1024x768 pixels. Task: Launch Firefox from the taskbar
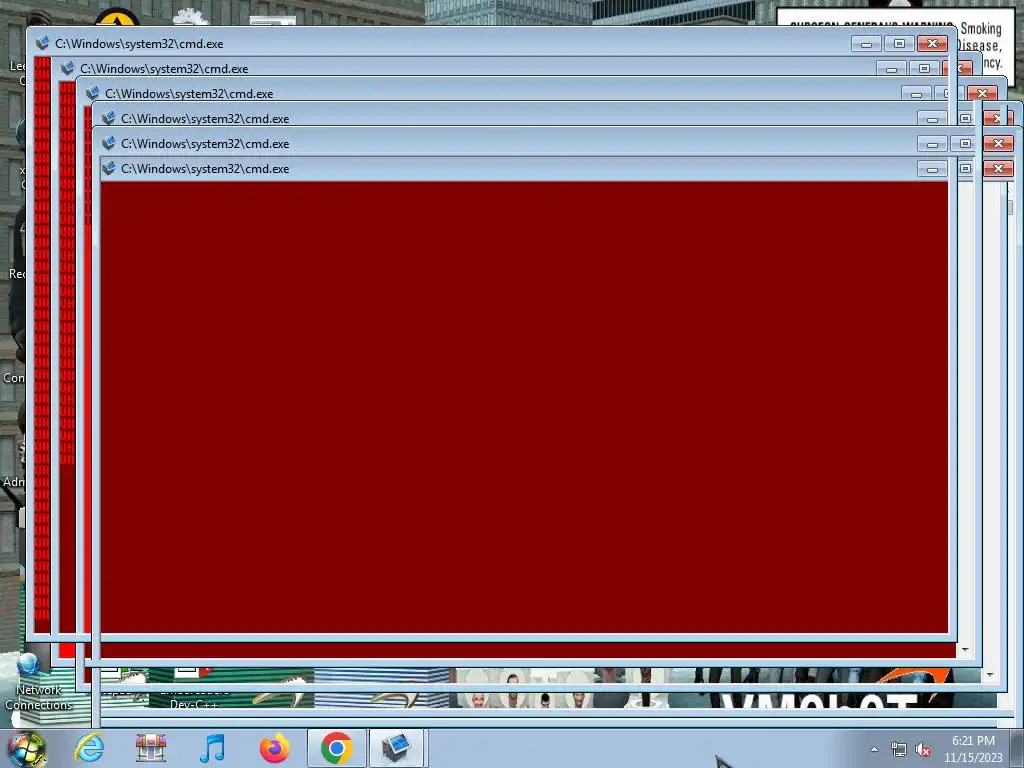[x=274, y=748]
